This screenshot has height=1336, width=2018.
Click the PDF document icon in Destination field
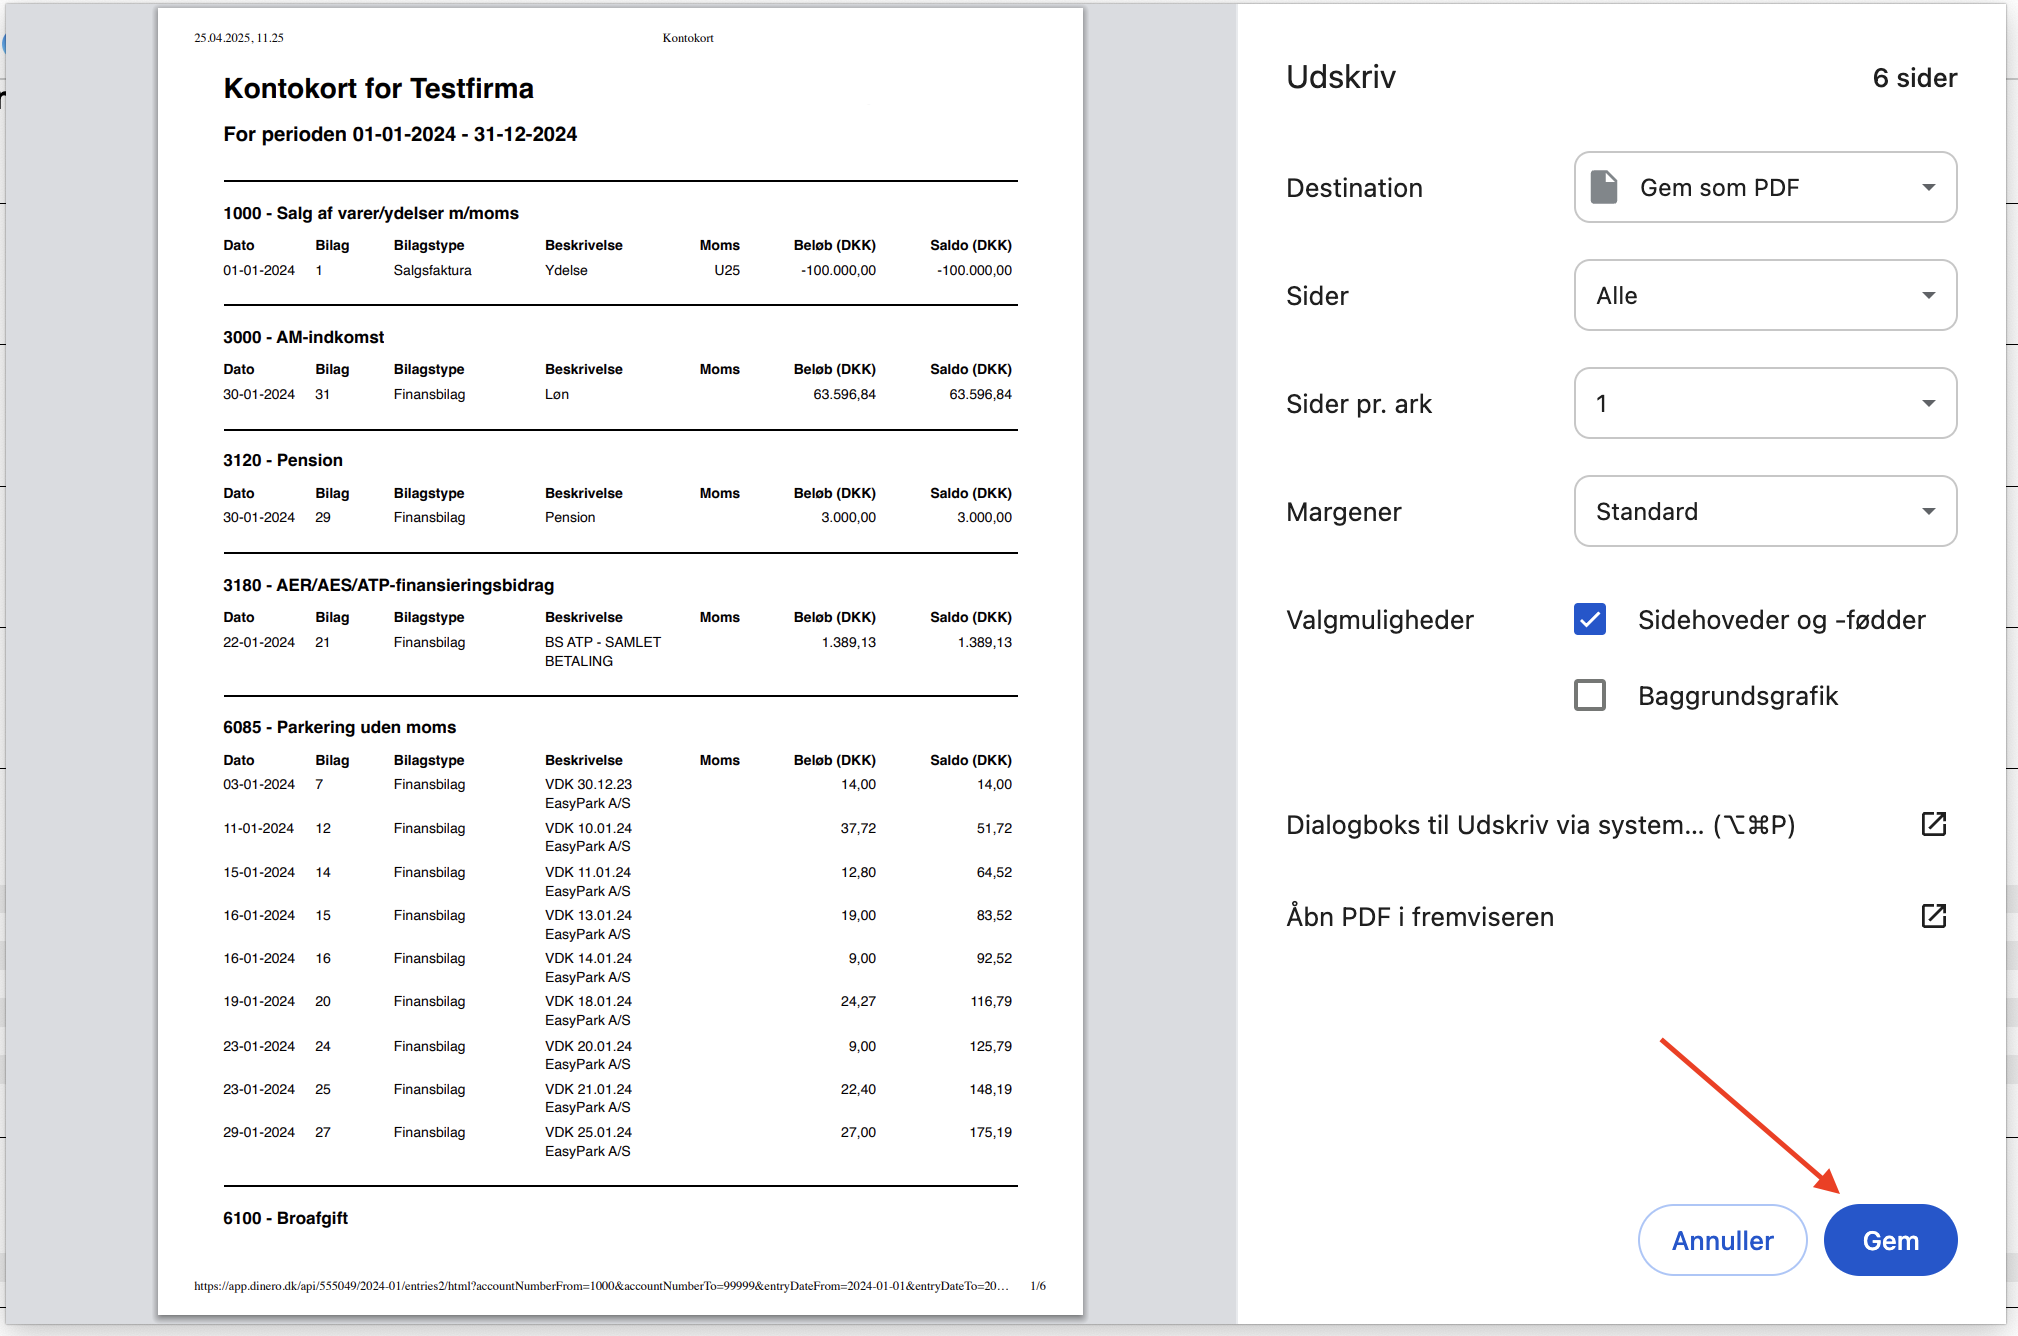(1603, 187)
